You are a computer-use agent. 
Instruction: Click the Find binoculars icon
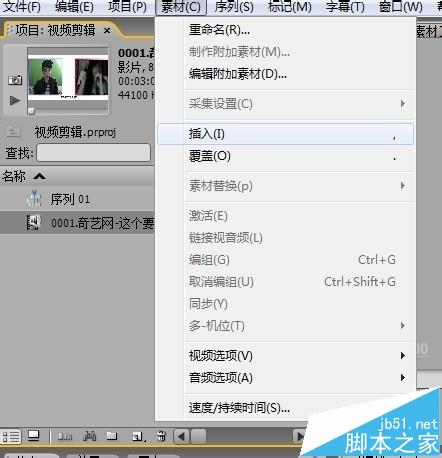click(89, 436)
